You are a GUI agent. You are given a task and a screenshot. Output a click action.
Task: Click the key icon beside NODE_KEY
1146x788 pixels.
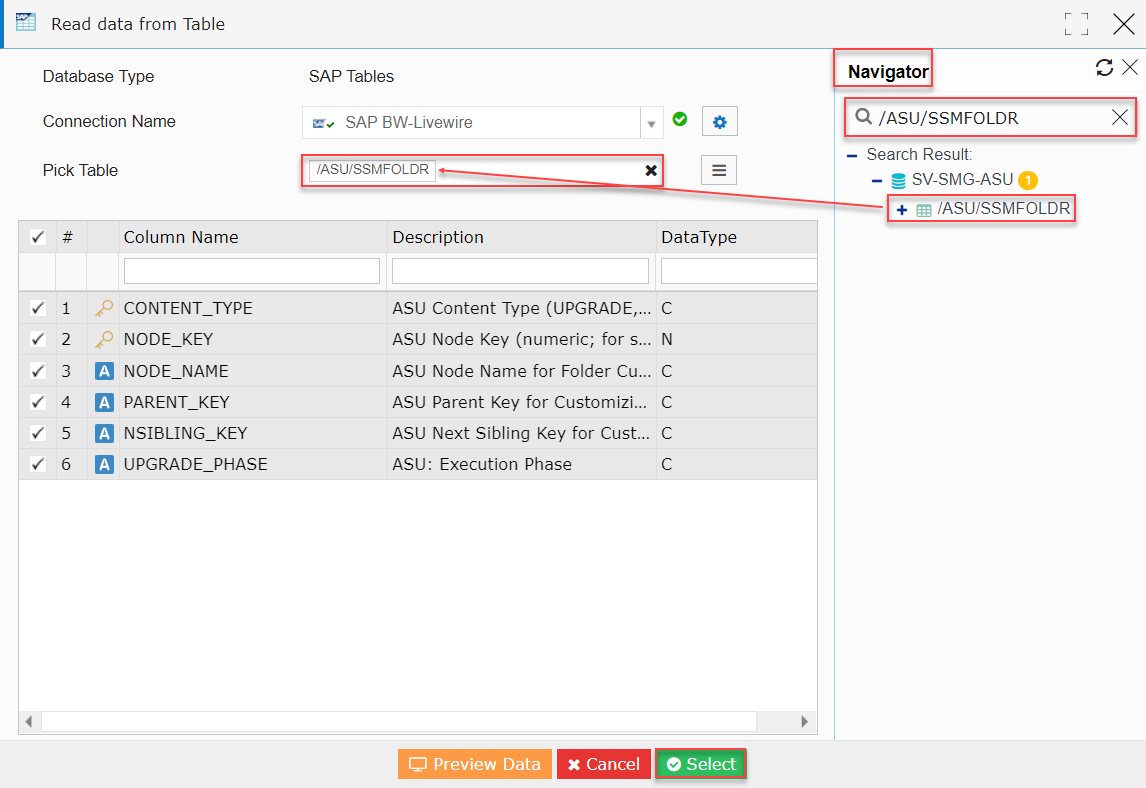[x=104, y=339]
